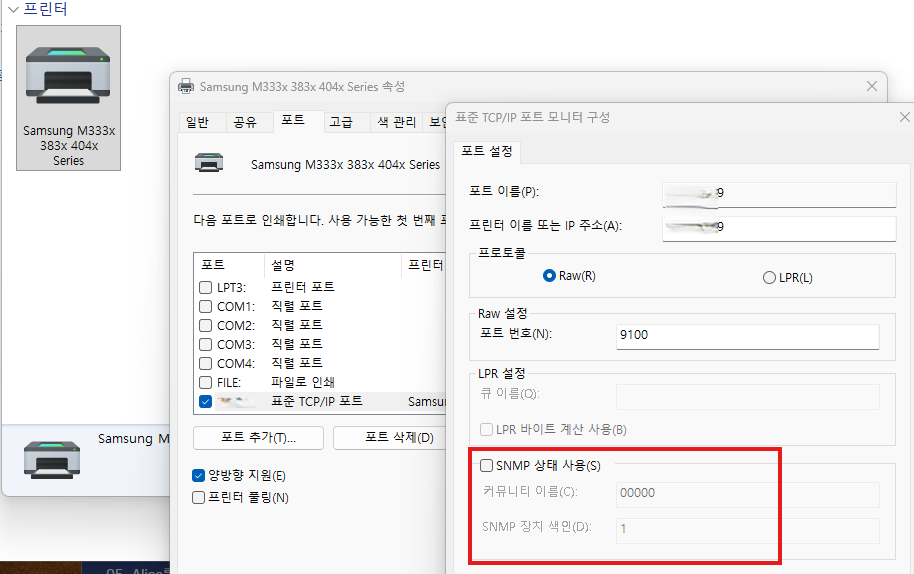Viewport: 914px width, 574px height.
Task: Switch to the 포트 tab
Action: [293, 120]
